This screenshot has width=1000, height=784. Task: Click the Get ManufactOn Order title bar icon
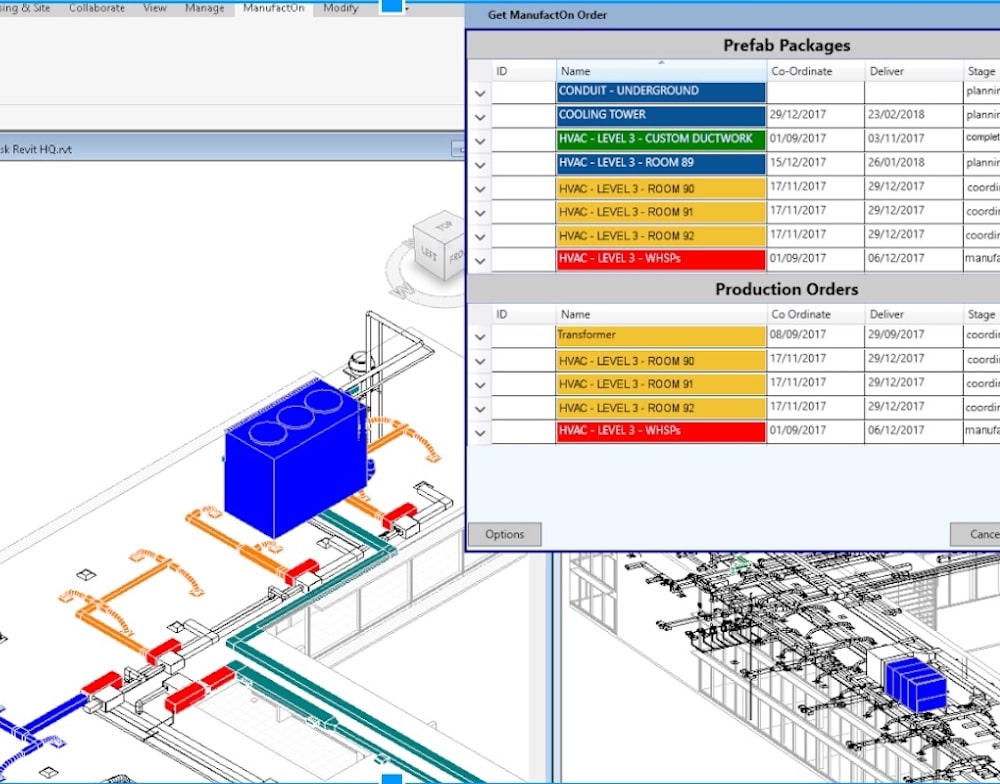pos(473,14)
